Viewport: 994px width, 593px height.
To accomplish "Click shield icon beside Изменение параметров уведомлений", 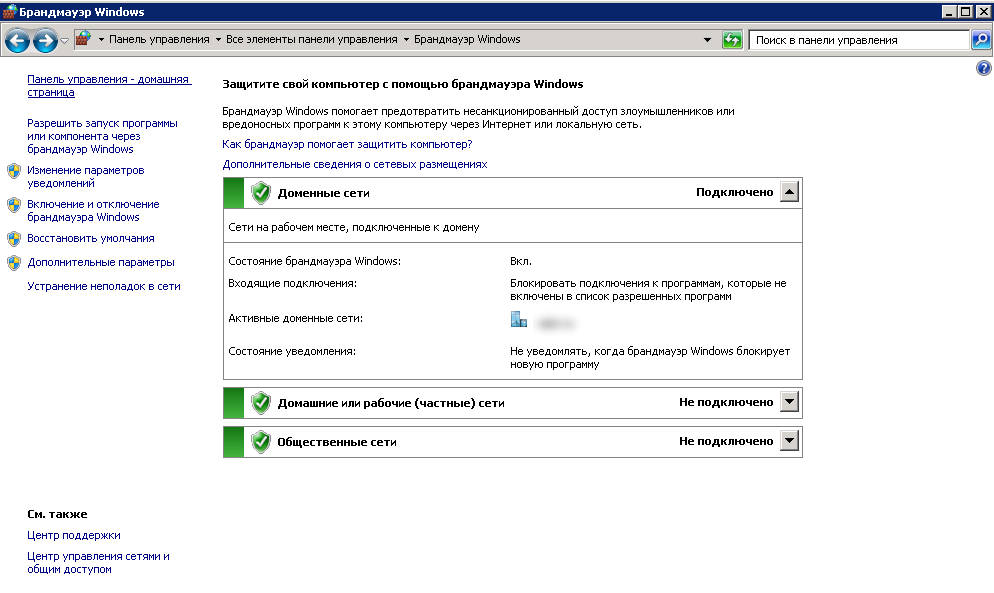I will pyautogui.click(x=14, y=171).
